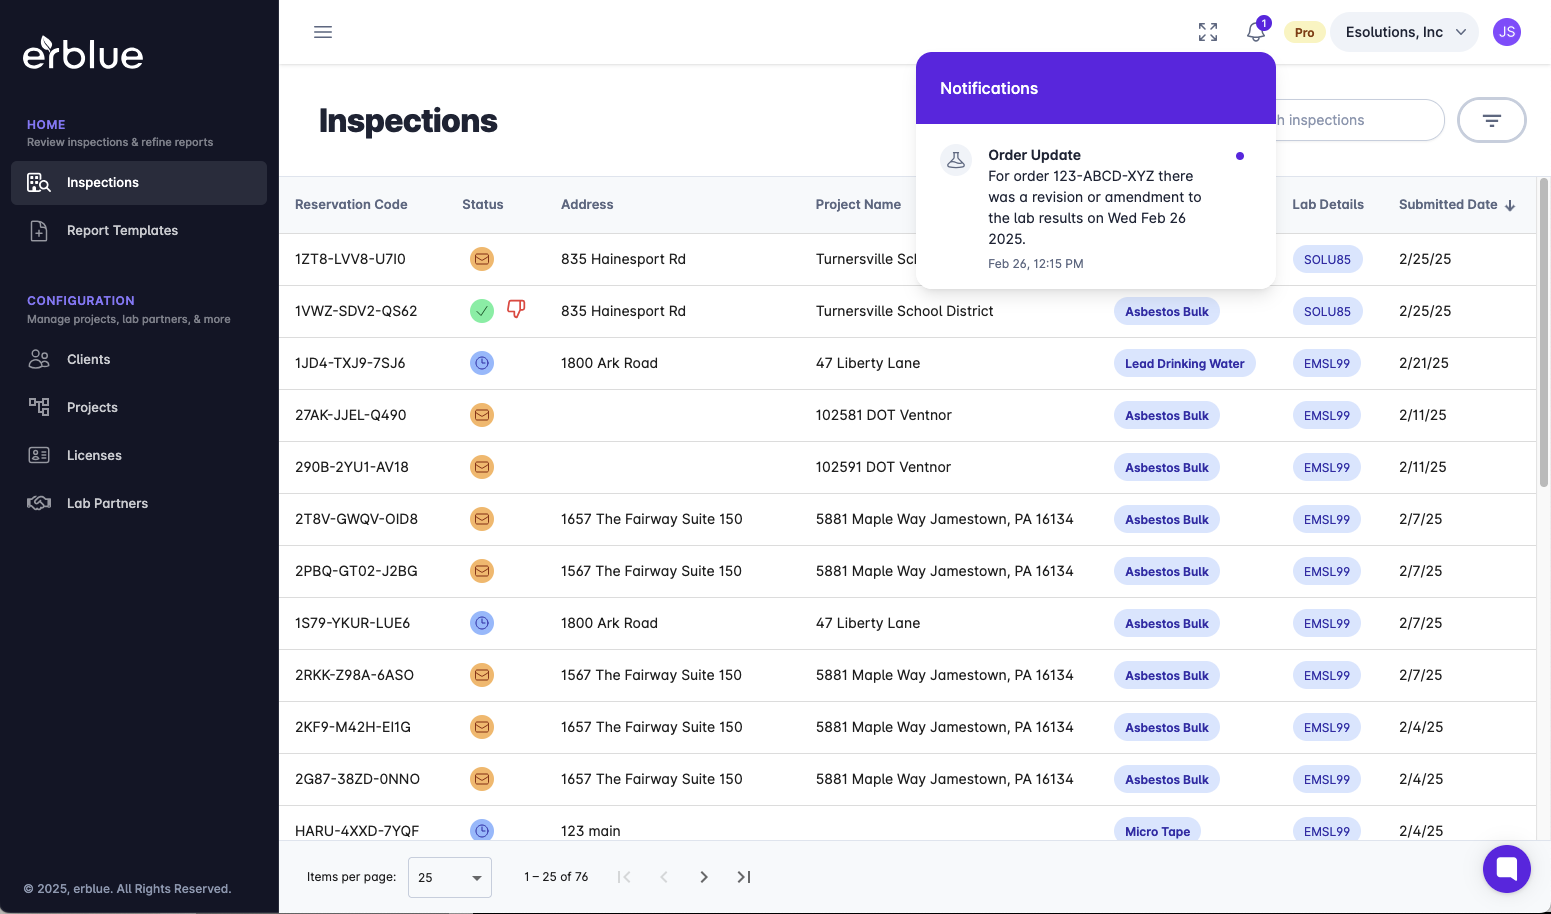The width and height of the screenshot is (1551, 914).
Task: Click the SOLU85 lab tag for 1ZT8-LVV8-U7I0
Action: (1327, 259)
